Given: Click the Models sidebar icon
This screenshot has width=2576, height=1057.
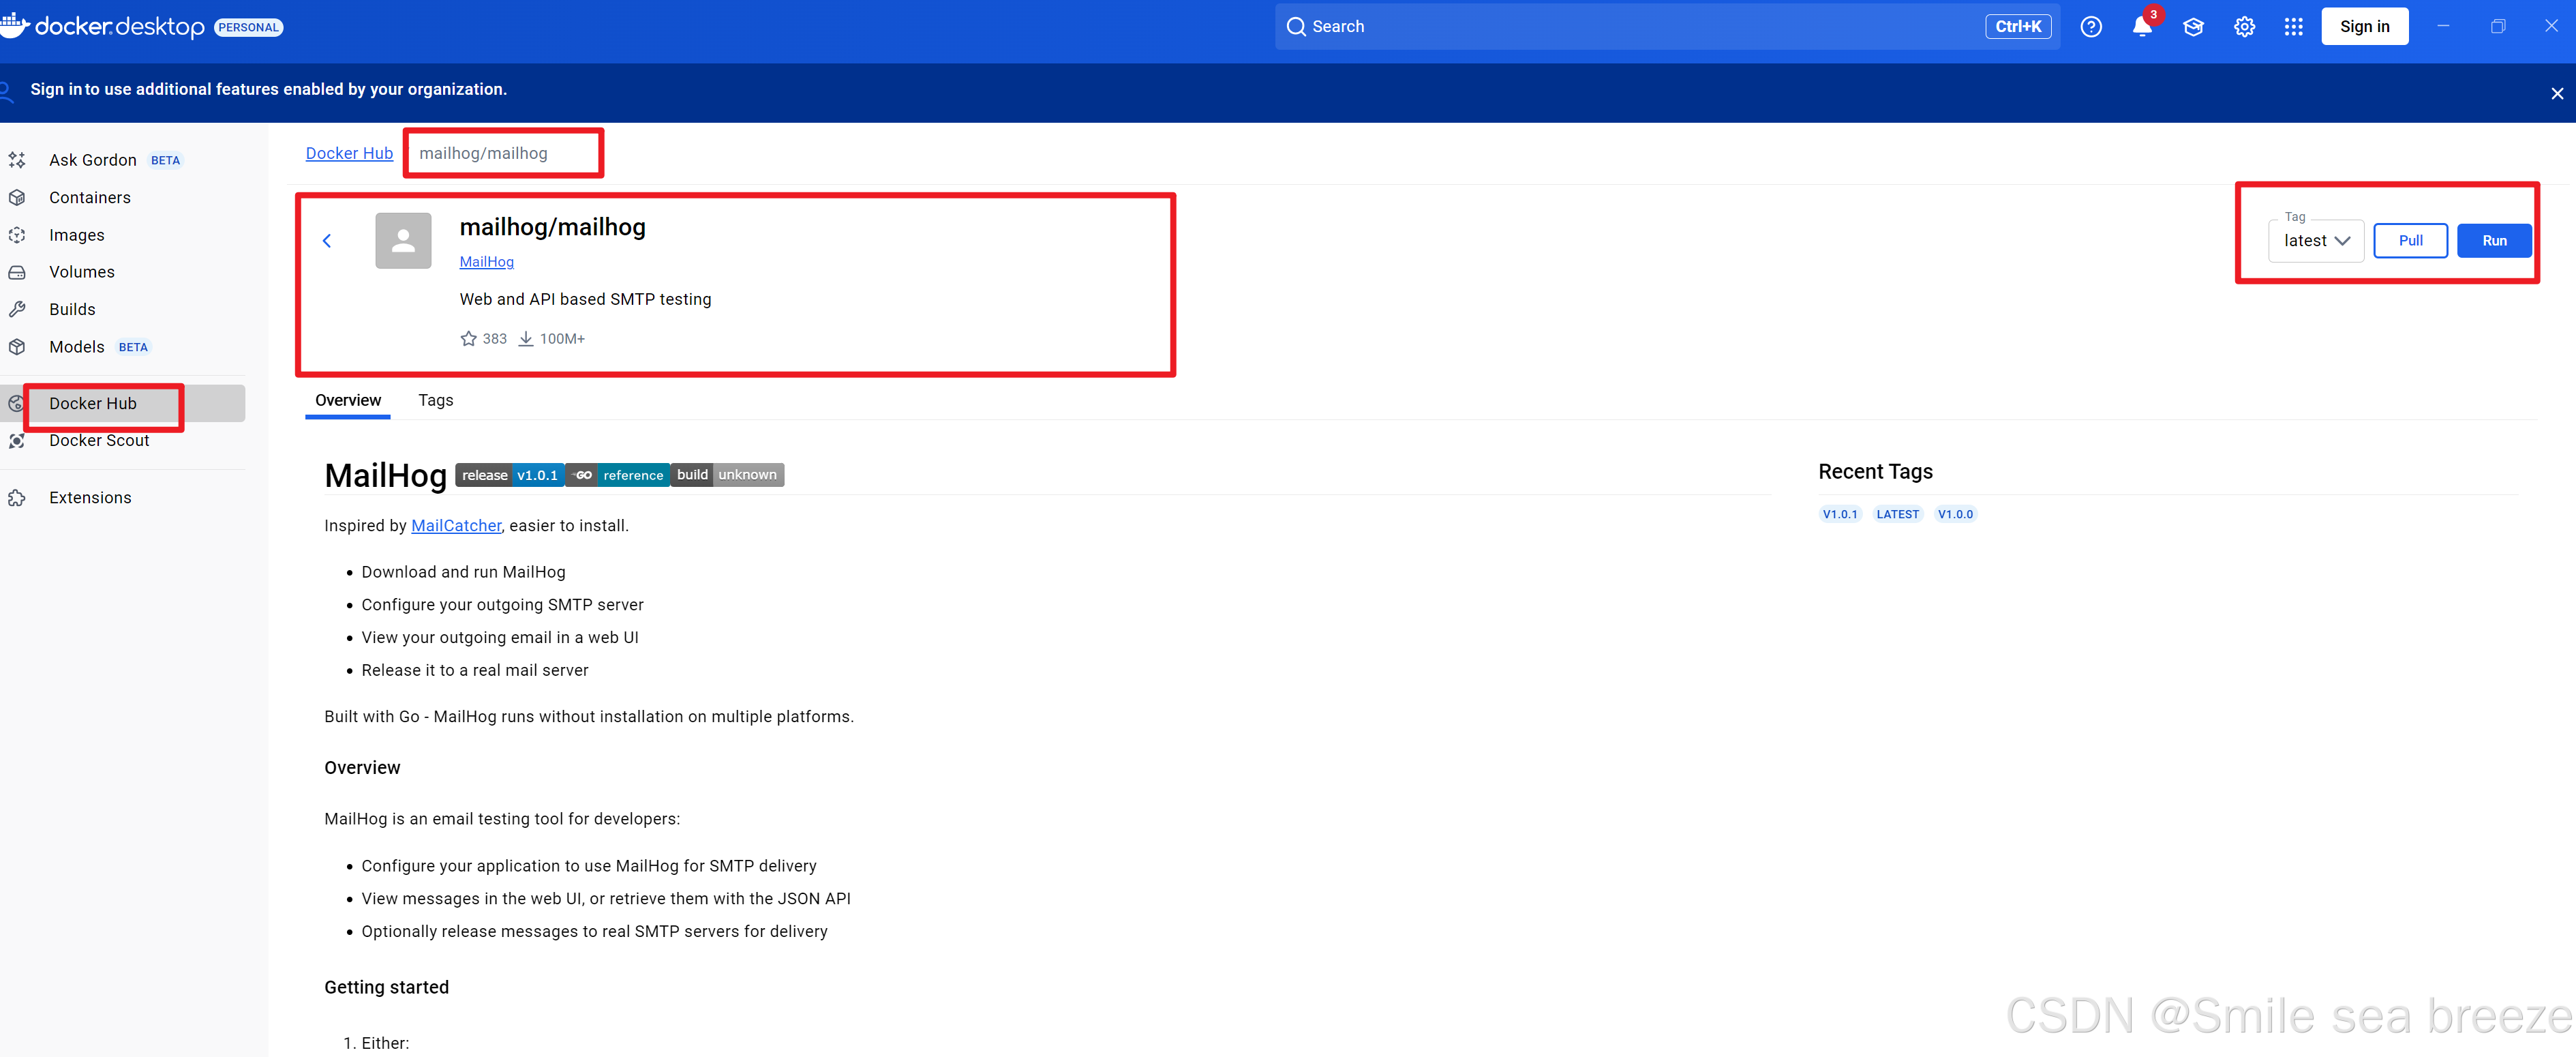Looking at the screenshot, I should point(17,347).
